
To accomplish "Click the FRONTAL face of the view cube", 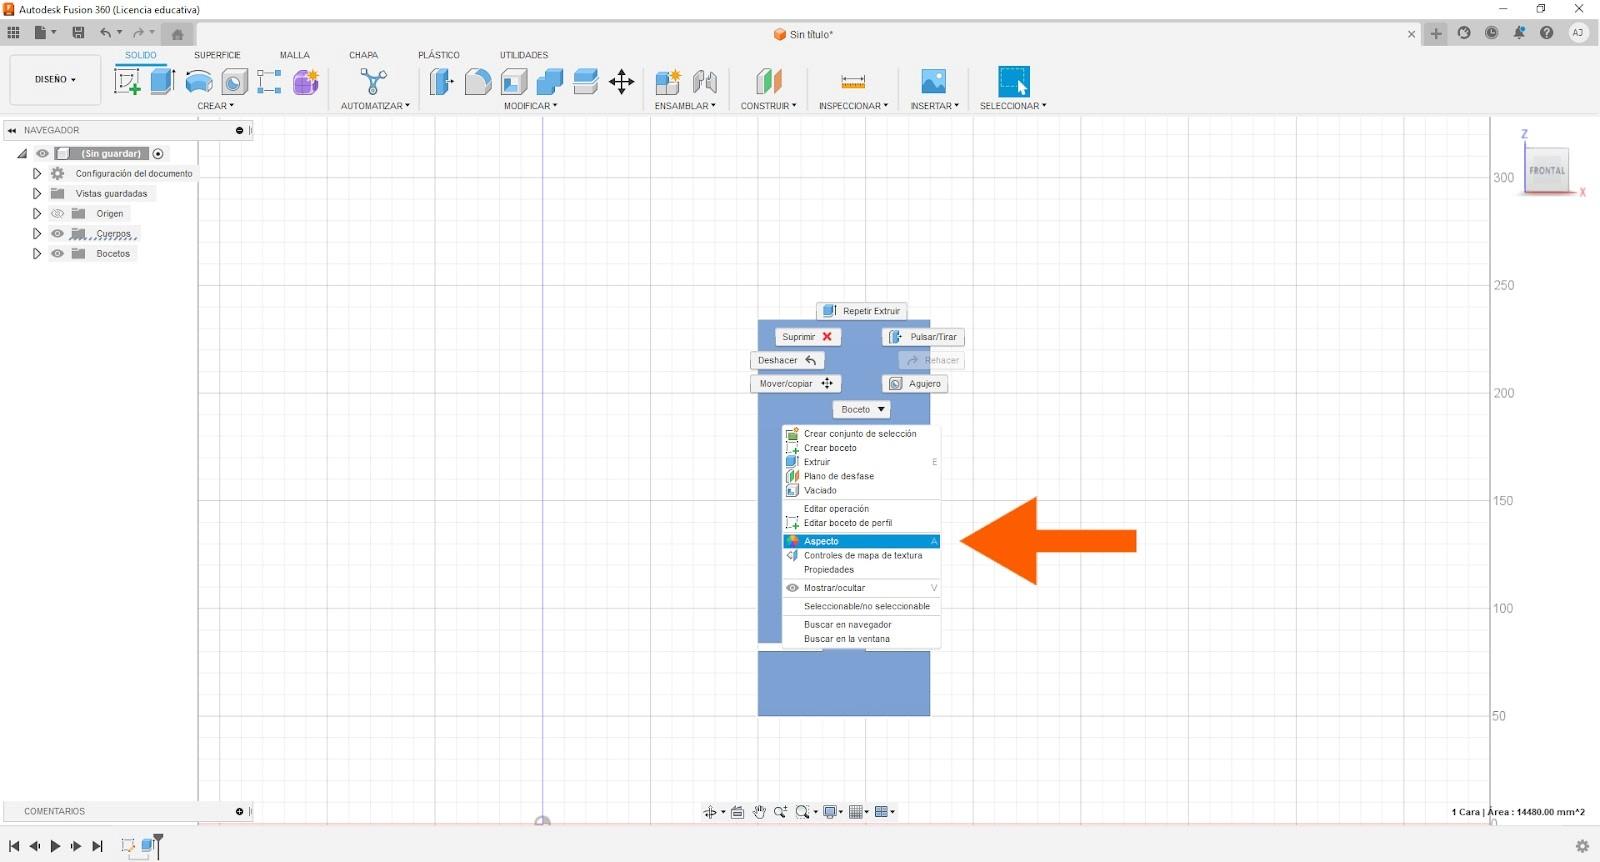I will coord(1546,170).
